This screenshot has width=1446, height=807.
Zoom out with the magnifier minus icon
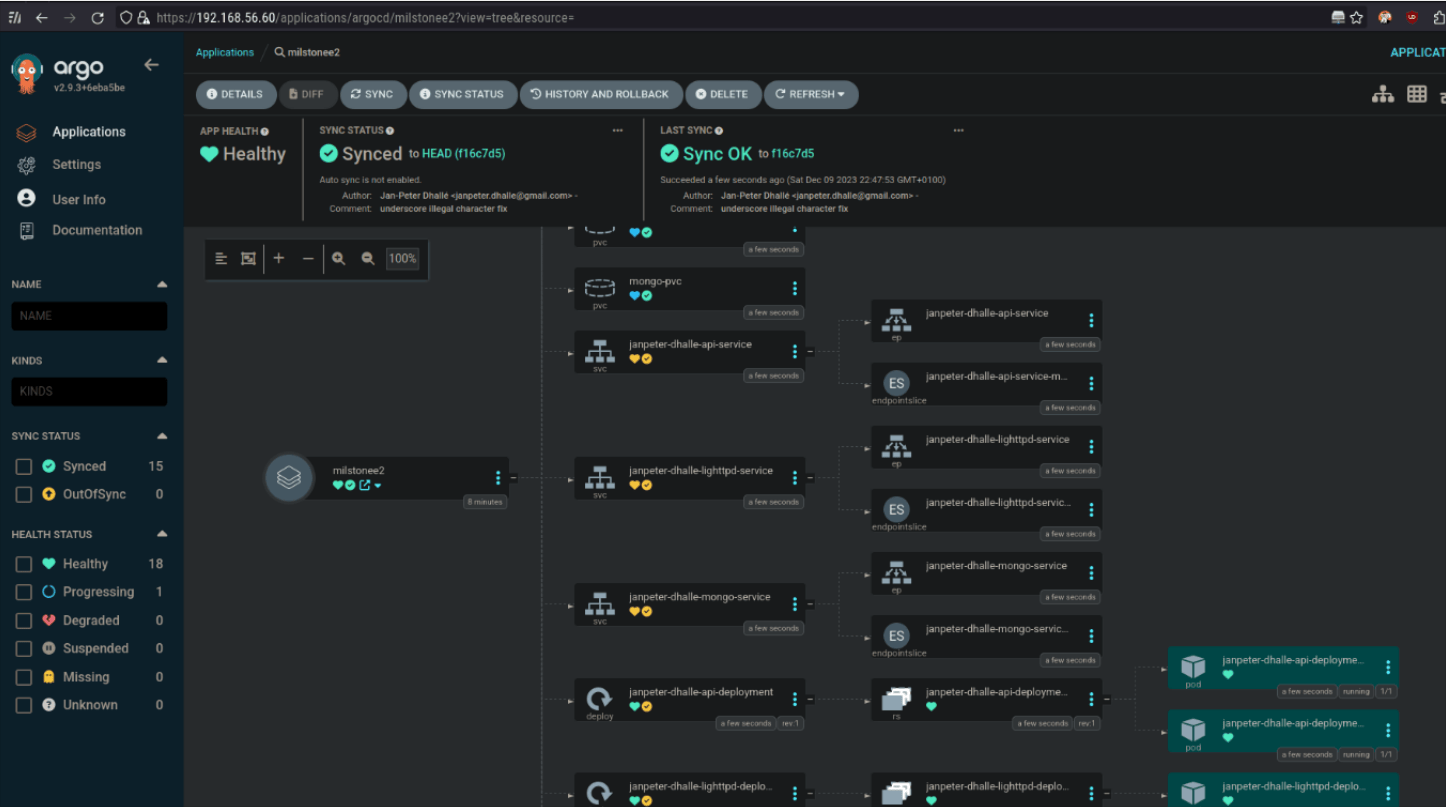pos(368,258)
